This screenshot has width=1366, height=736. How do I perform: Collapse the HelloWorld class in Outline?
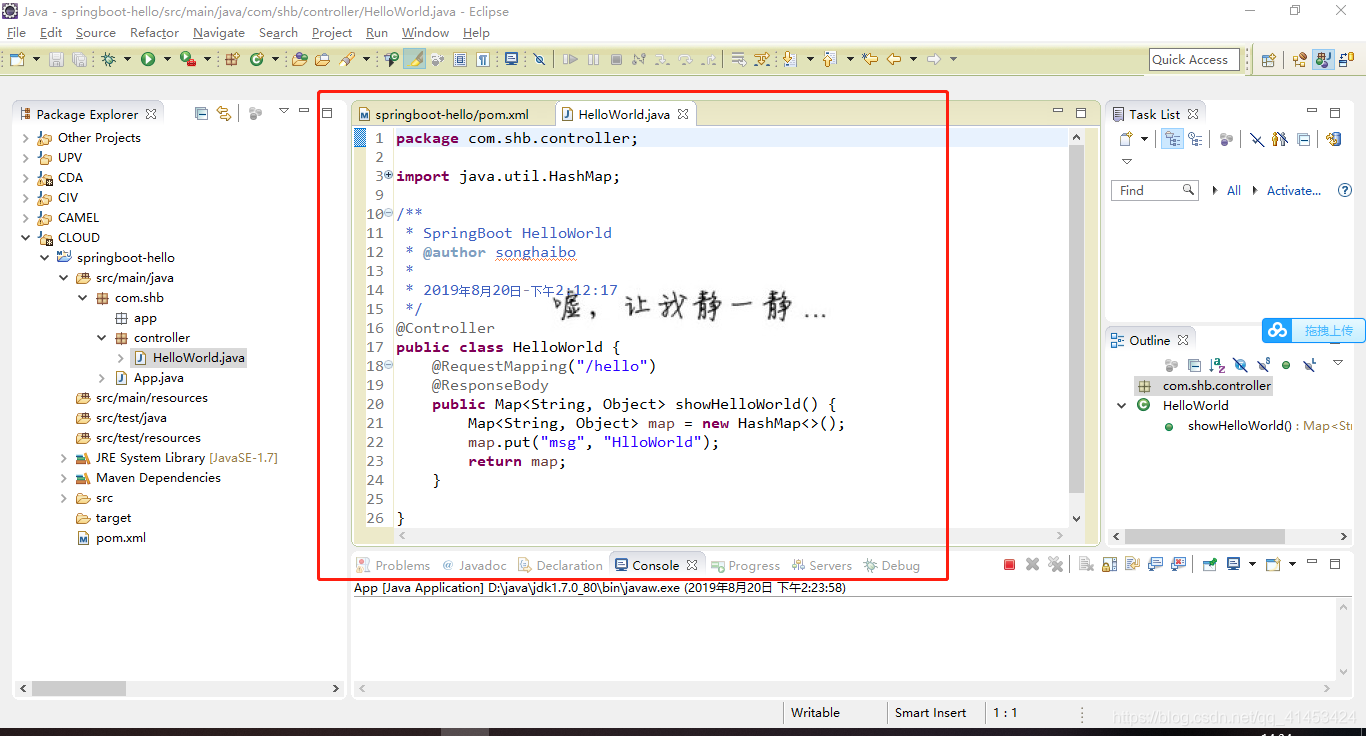(1122, 406)
